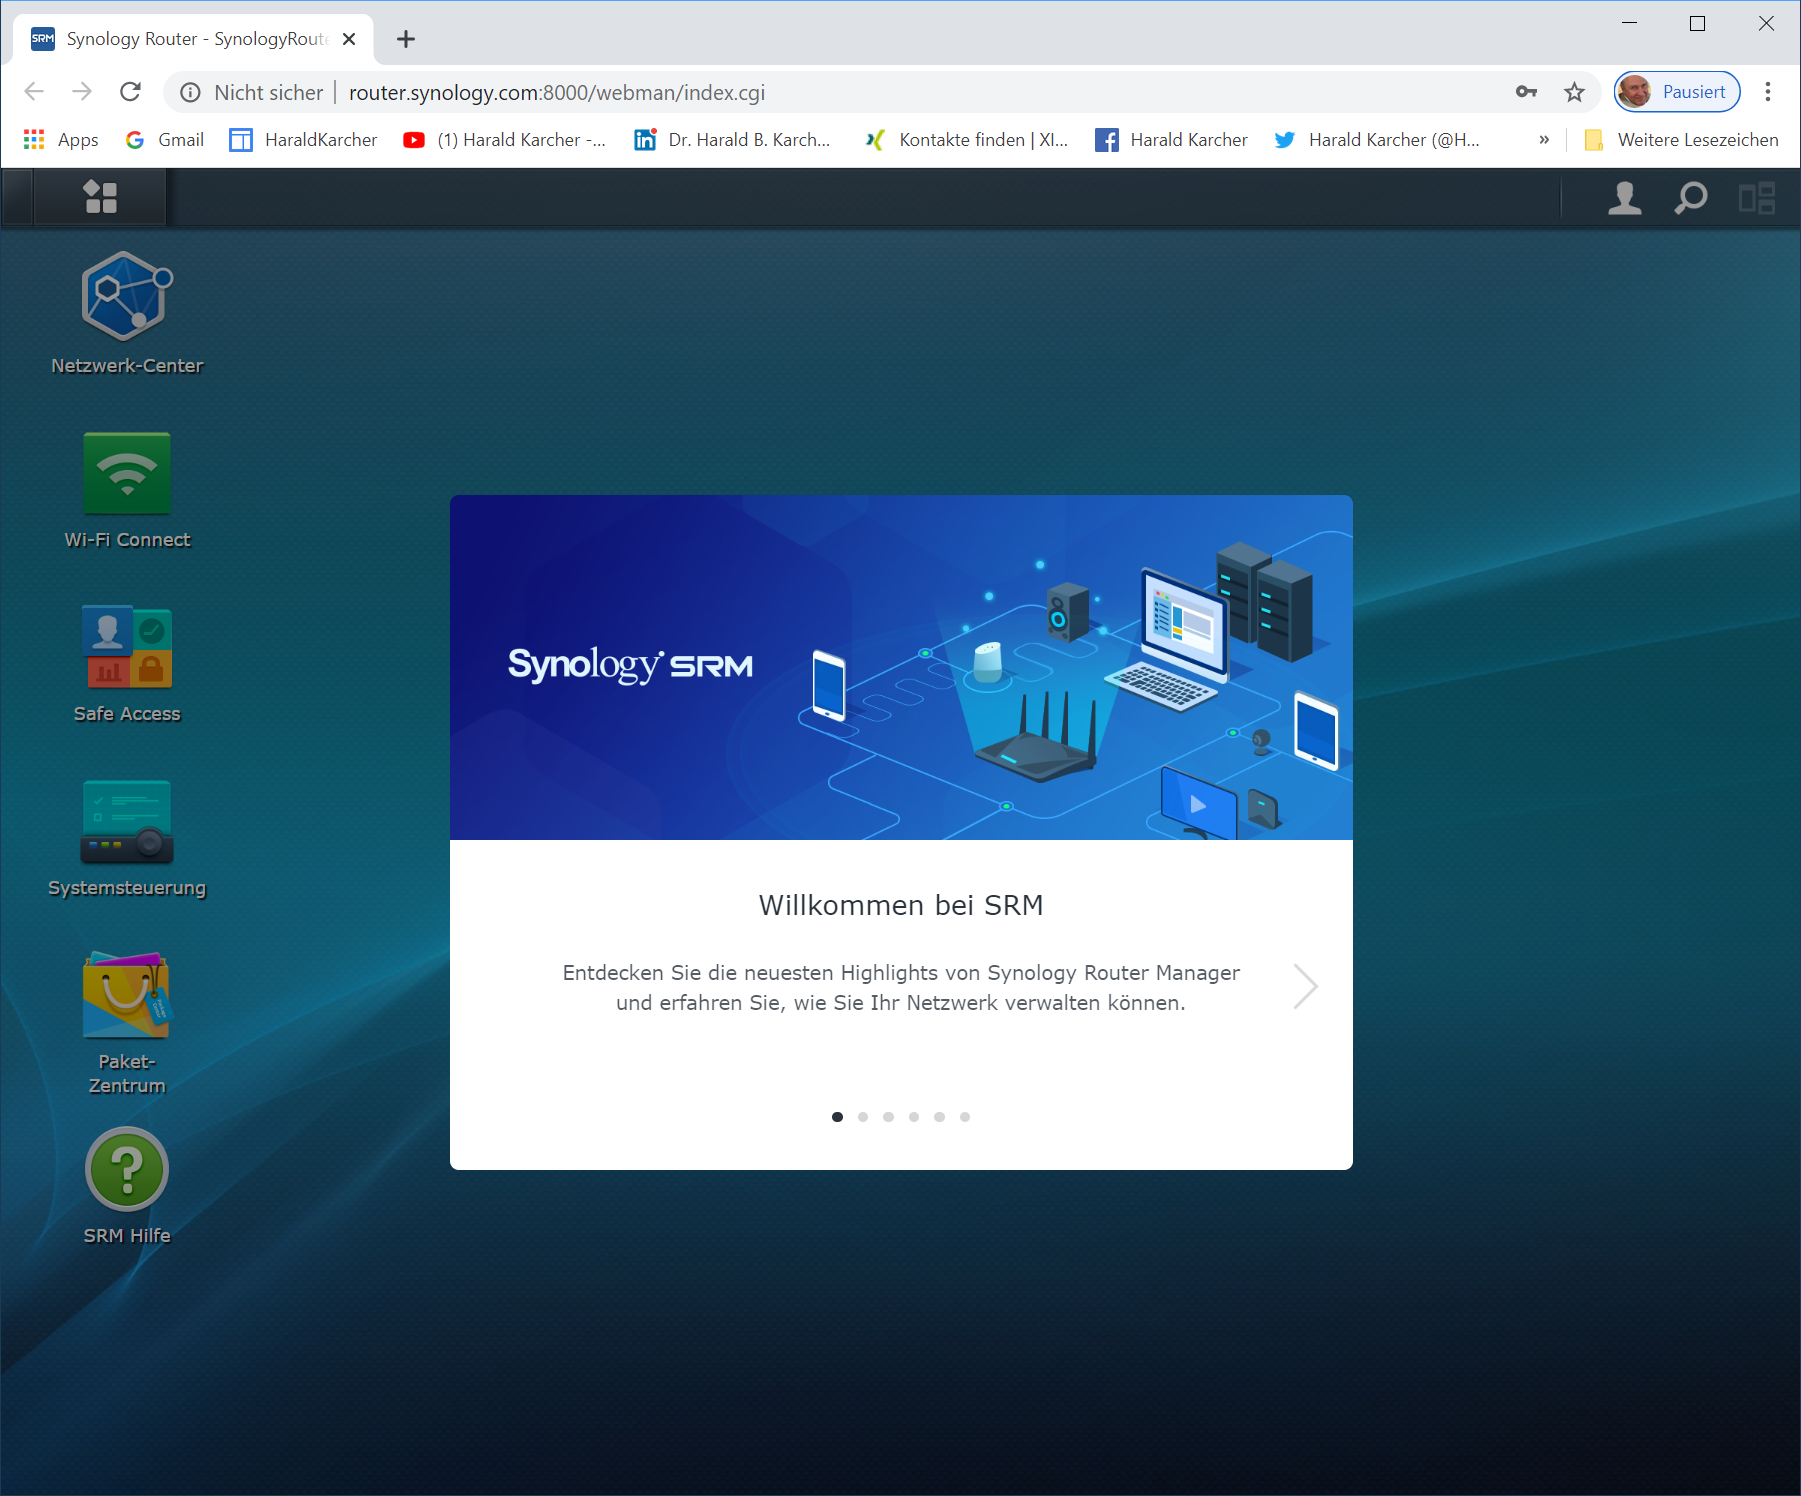1801x1496 pixels.
Task: Minimize the Chrome window
Action: click(x=1630, y=23)
